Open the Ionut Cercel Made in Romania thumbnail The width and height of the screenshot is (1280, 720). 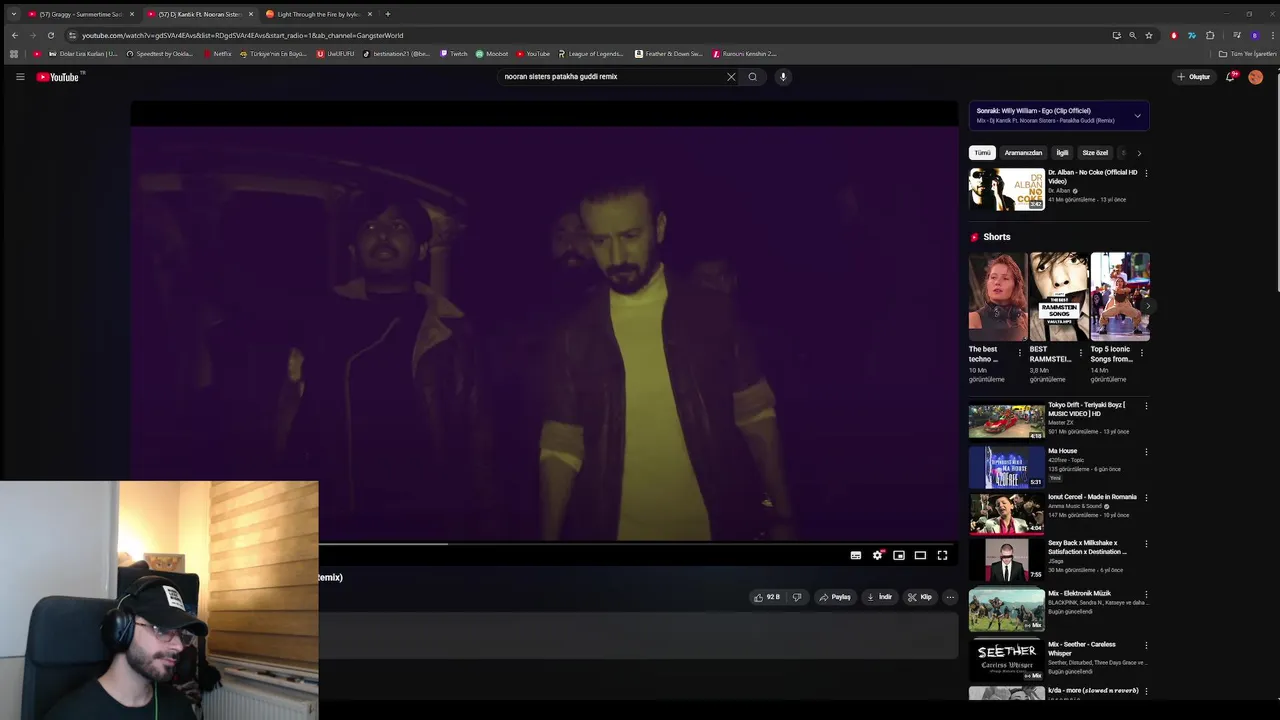click(1006, 514)
